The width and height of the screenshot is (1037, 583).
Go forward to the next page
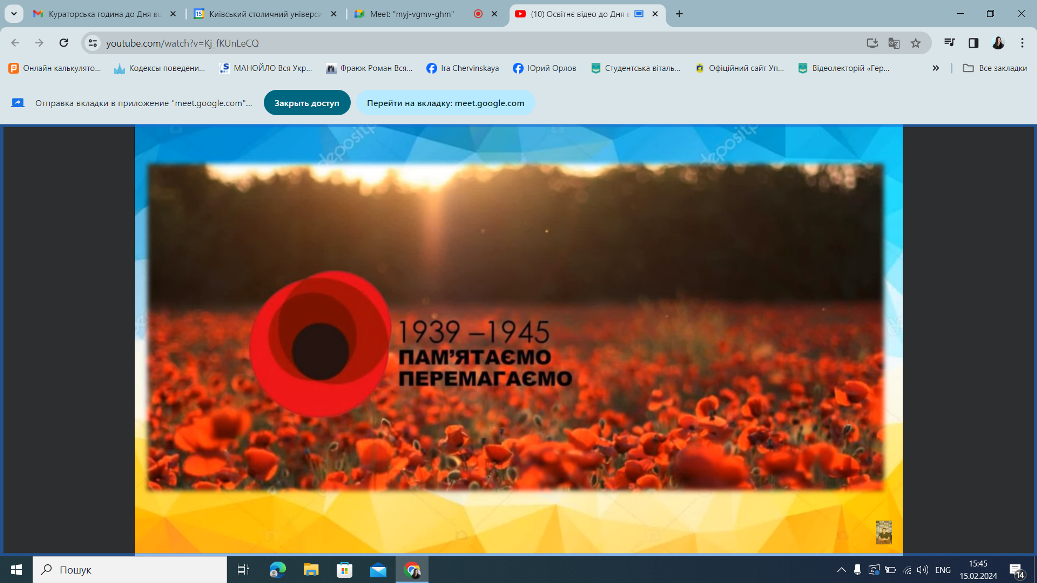(x=39, y=43)
